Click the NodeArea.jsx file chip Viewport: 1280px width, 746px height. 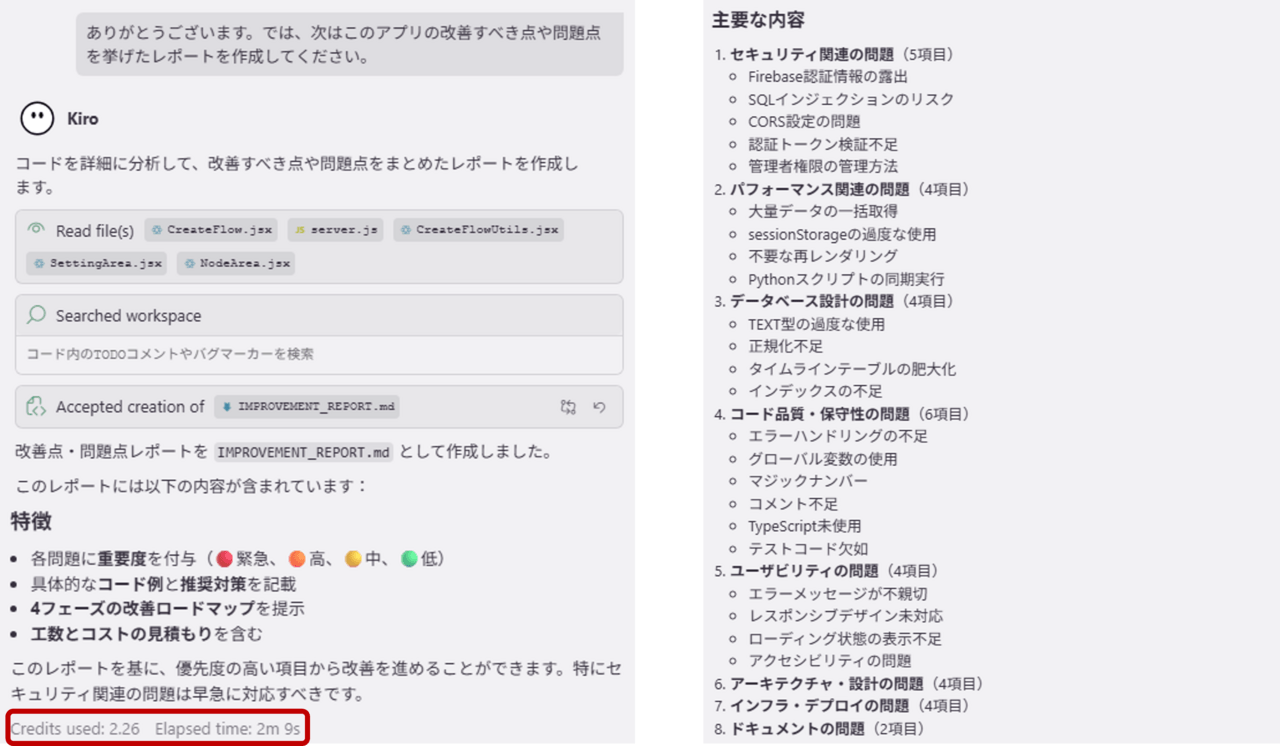[236, 263]
